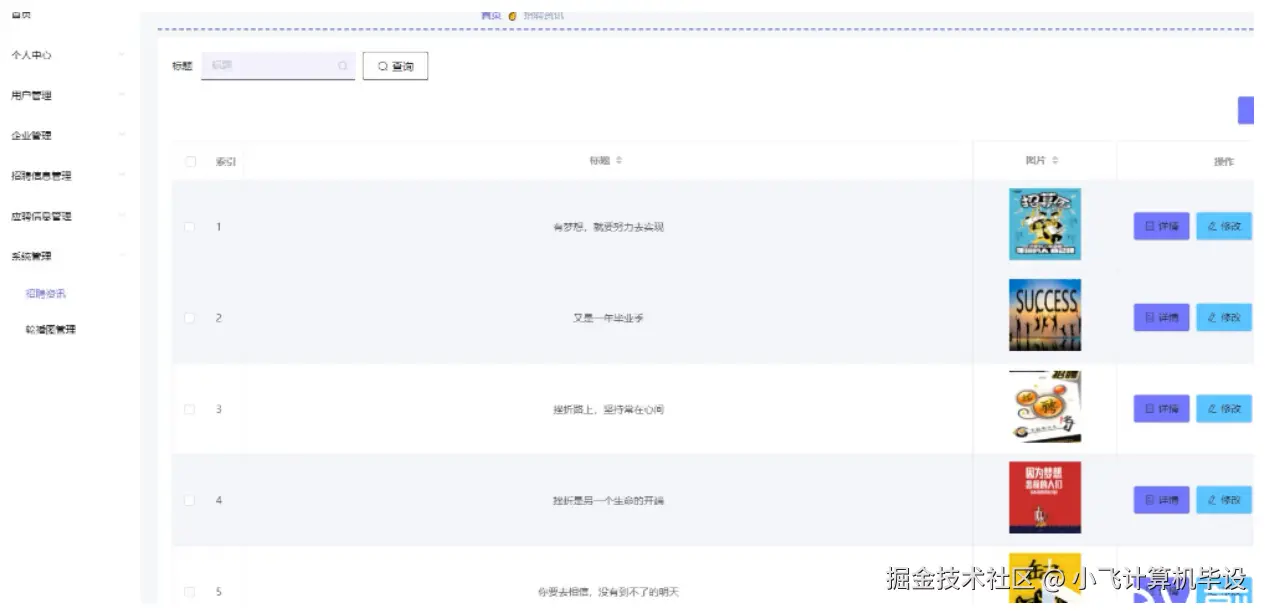Click index number 1 in the table
This screenshot has height=611, width=1265.
pos(219,227)
